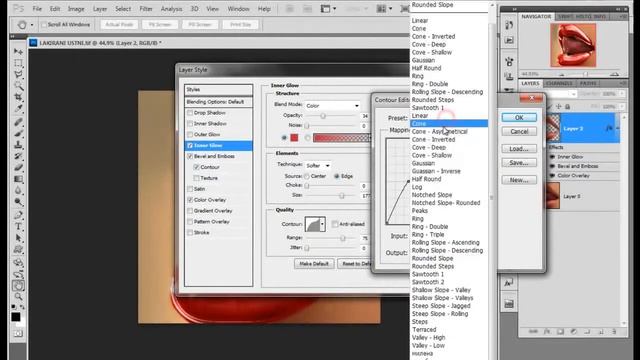Select the Pen tool
640x360 pixels.
point(18,215)
